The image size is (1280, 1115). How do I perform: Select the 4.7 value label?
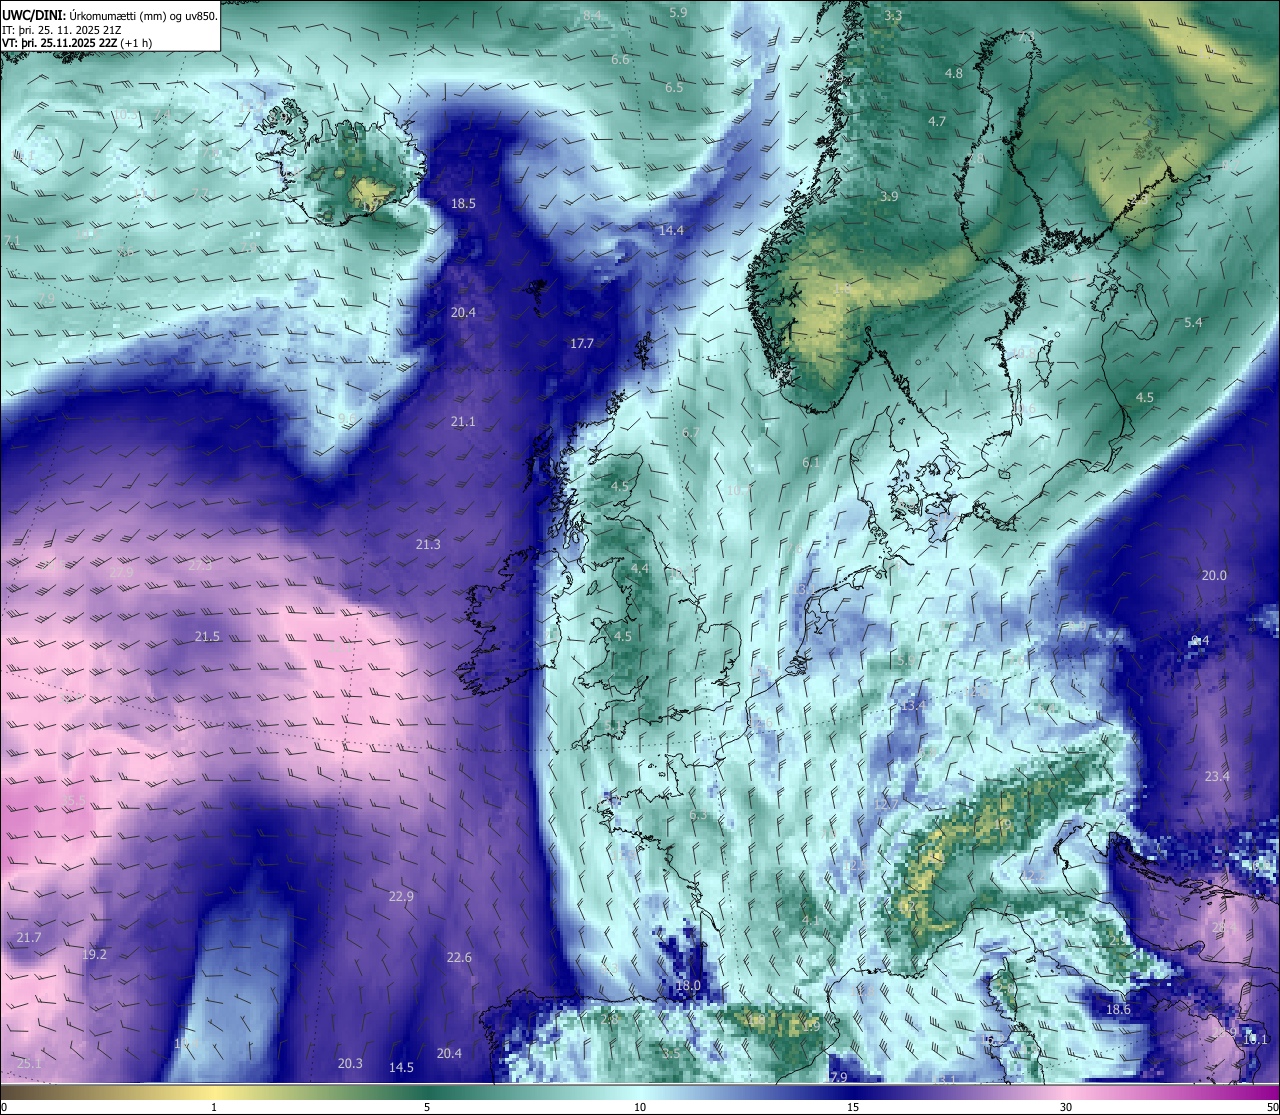pyautogui.click(x=937, y=121)
